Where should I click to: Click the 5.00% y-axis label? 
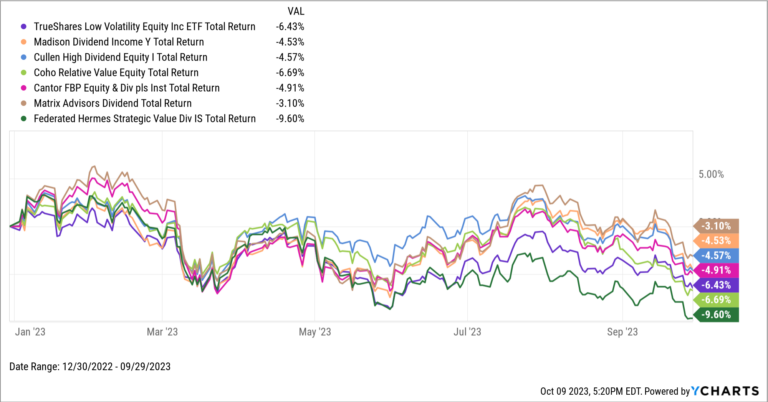click(709, 175)
